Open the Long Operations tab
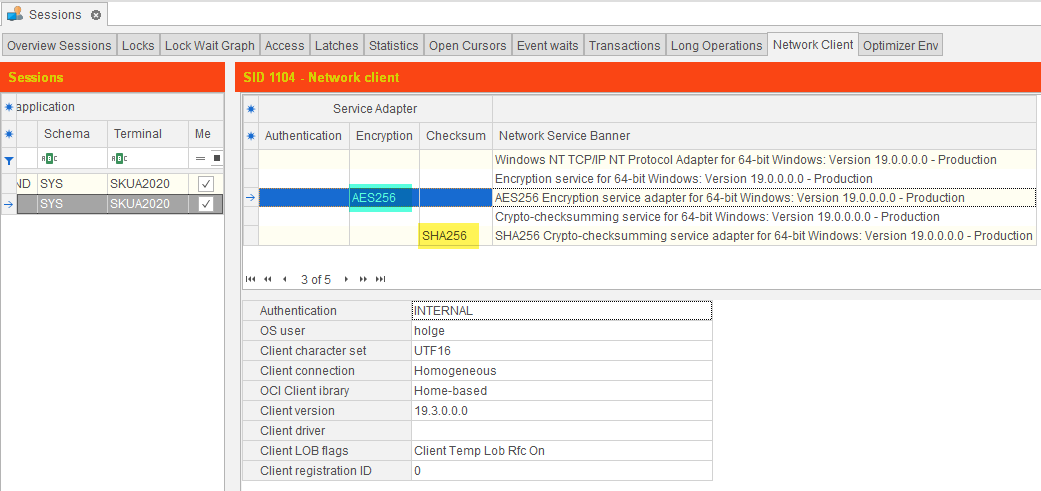Viewport: 1041px width, 491px height. (x=716, y=46)
